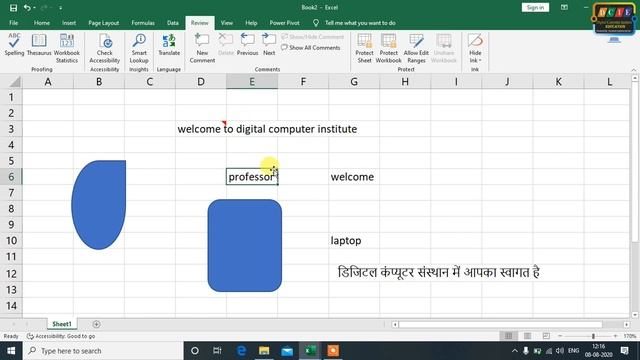Go to the Previous comment
Viewport: 640px width, 360px height.
point(247,44)
